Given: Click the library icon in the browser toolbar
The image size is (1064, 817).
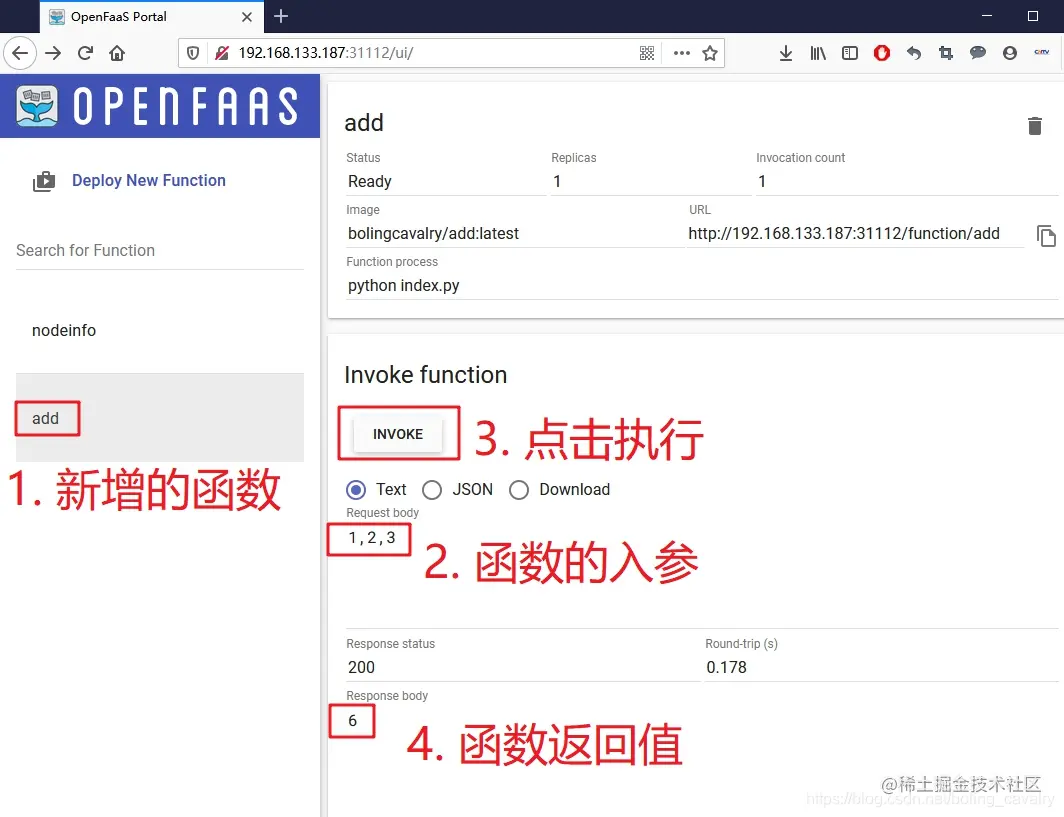Looking at the screenshot, I should pyautogui.click(x=818, y=53).
